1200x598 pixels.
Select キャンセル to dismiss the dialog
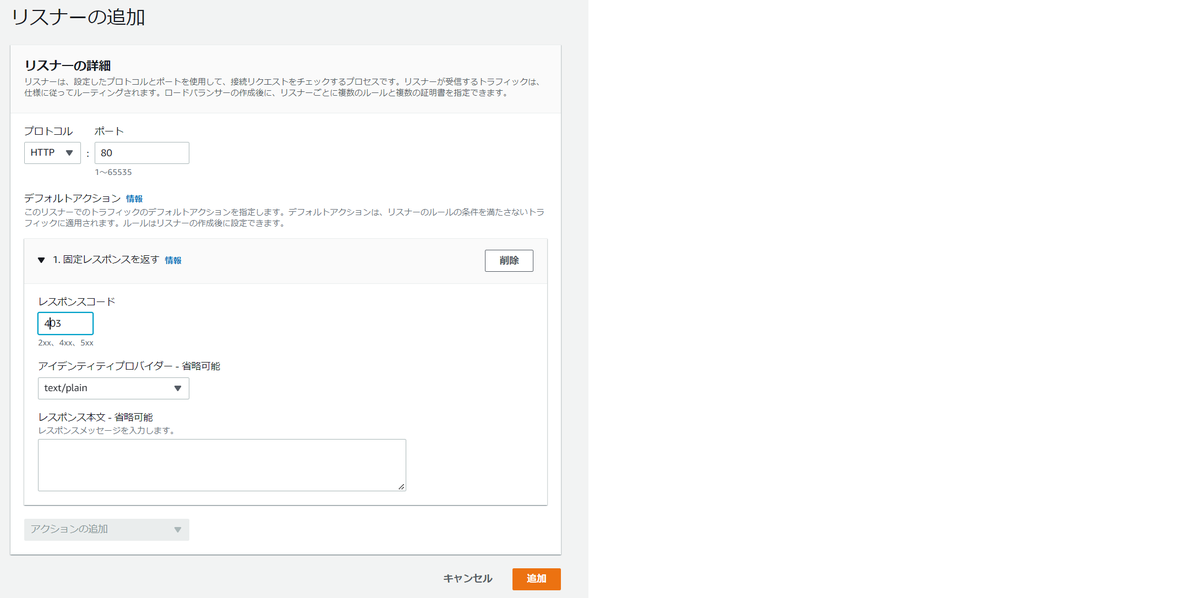[466, 578]
